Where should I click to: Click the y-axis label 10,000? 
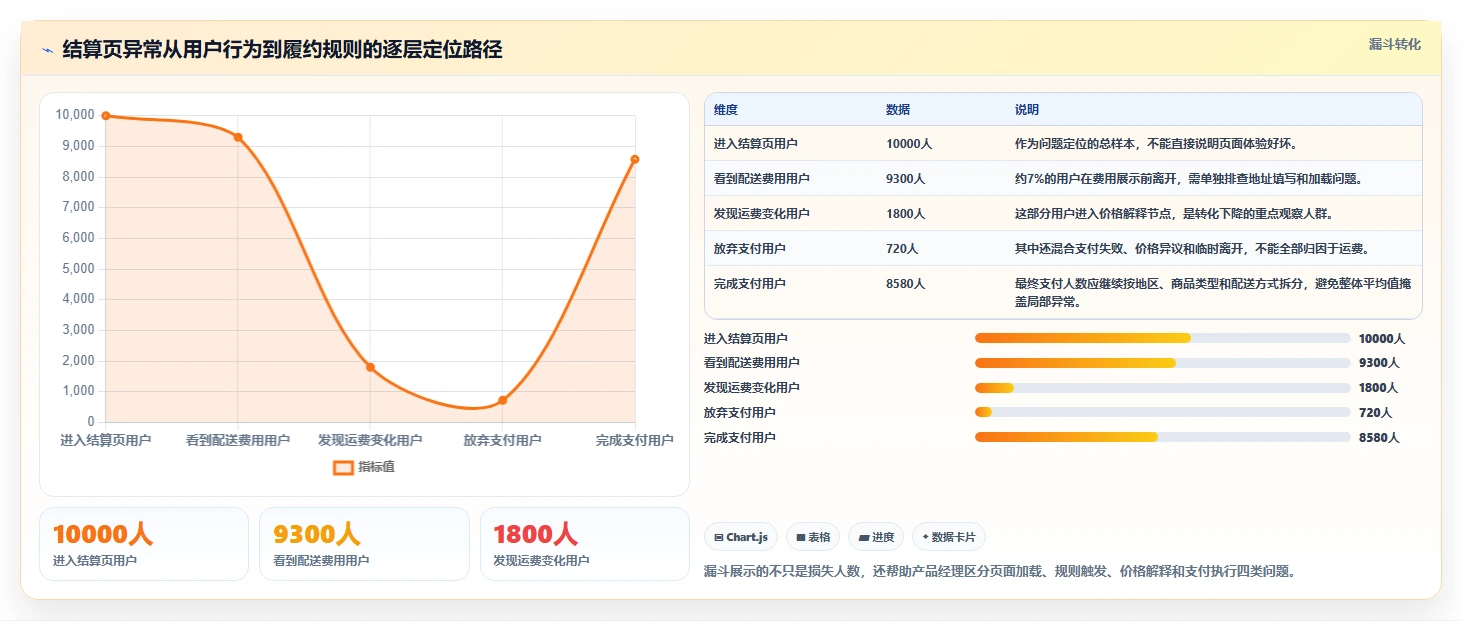[x=75, y=115]
